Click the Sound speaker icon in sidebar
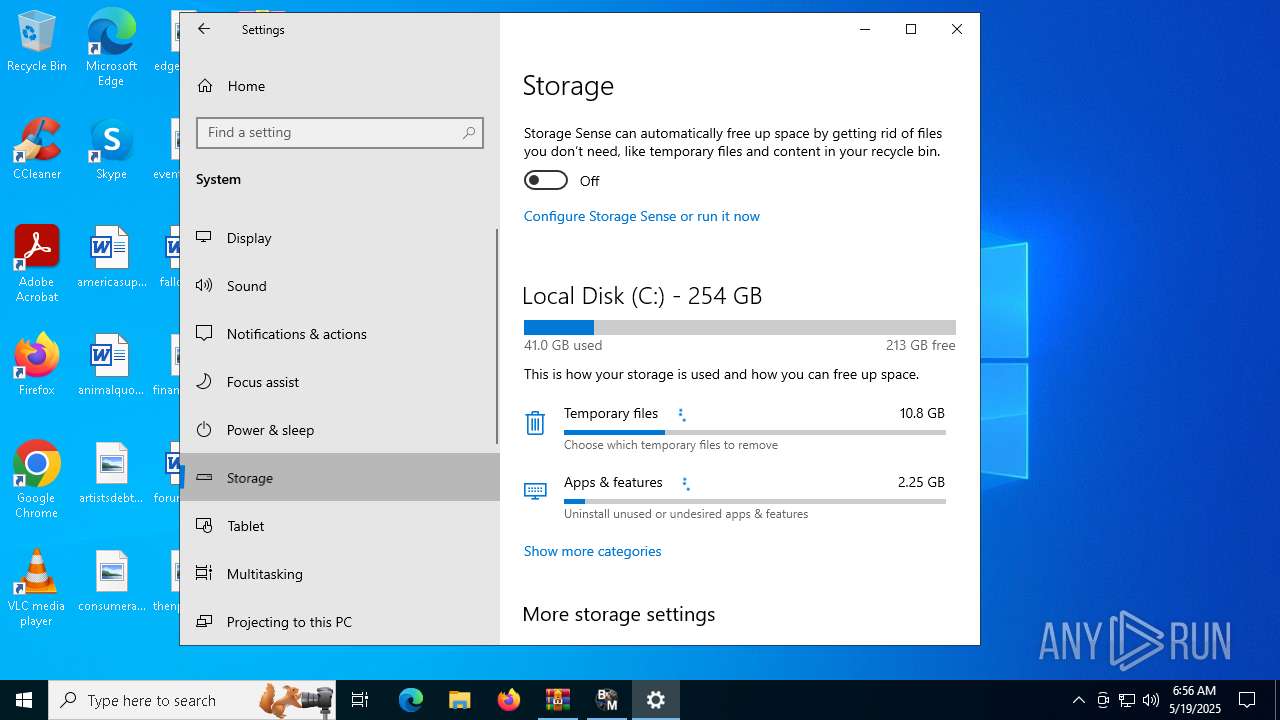 click(x=204, y=285)
